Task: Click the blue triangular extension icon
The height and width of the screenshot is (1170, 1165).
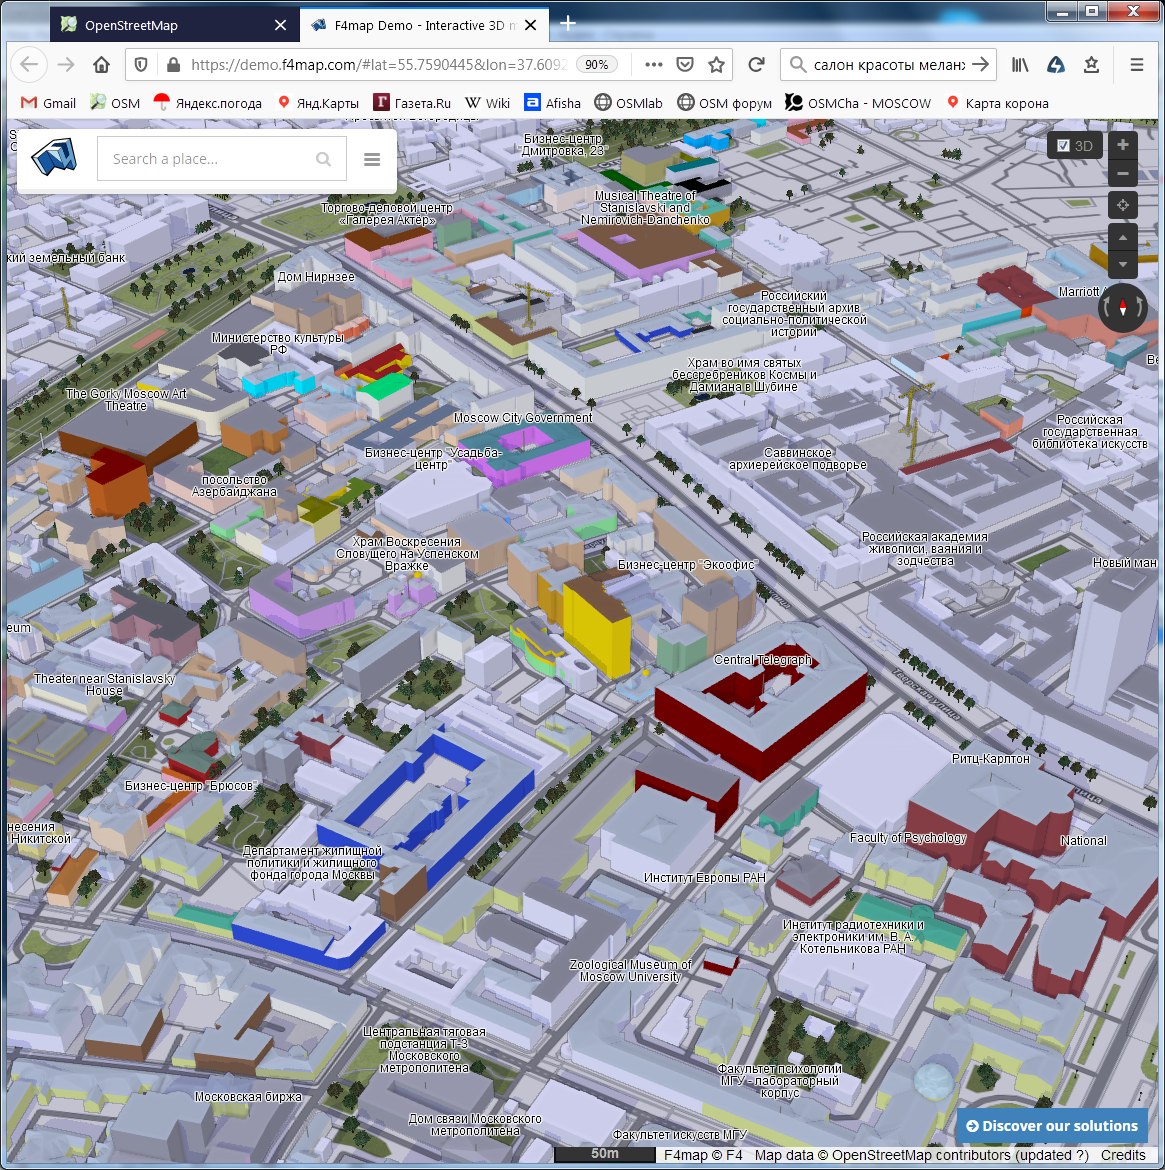Action: point(1055,65)
